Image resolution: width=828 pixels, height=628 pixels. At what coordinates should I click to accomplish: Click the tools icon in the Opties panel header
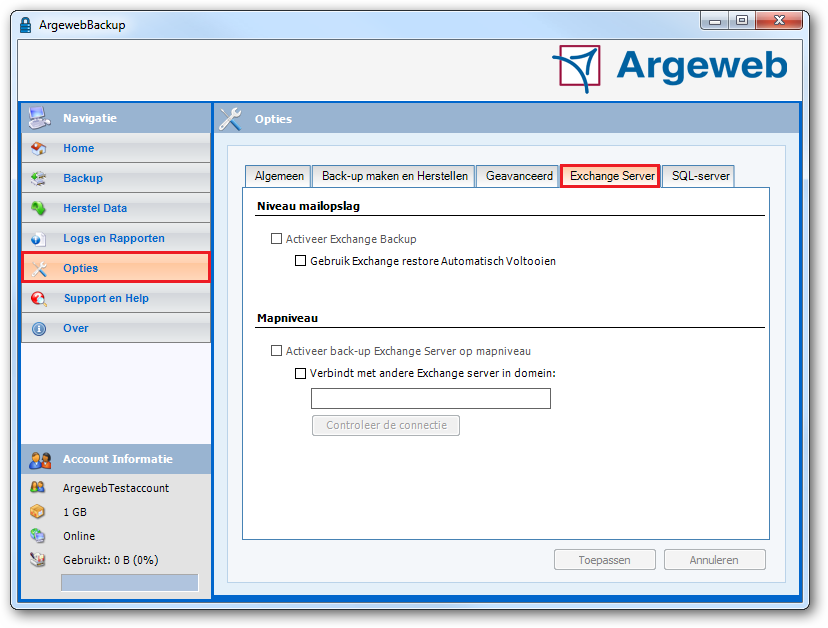click(230, 119)
